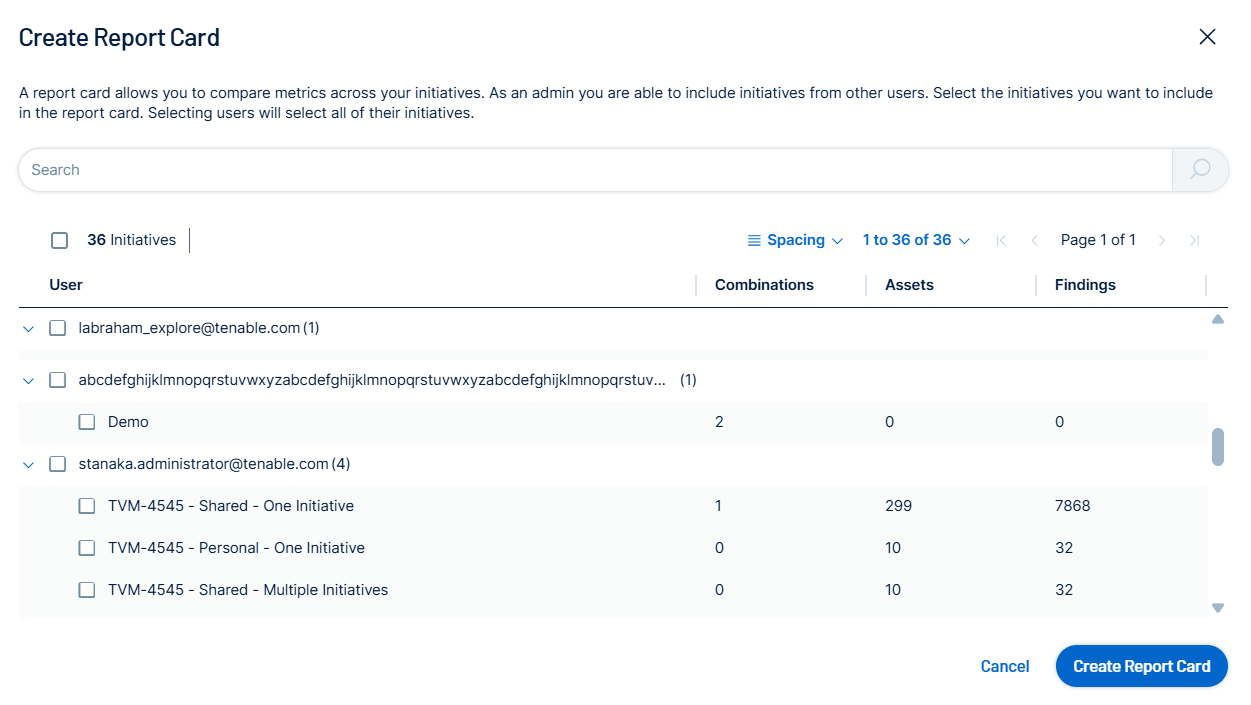Open the 1 to 36 of 36 dropdown
The height and width of the screenshot is (705, 1251).
click(916, 240)
